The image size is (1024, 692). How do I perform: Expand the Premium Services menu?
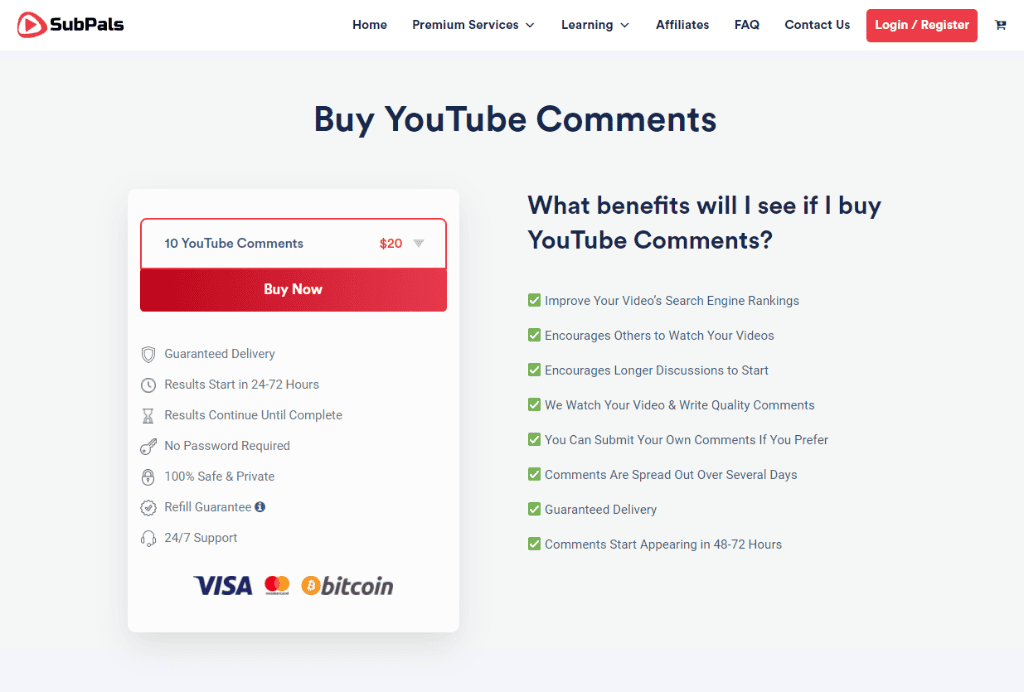coord(473,25)
